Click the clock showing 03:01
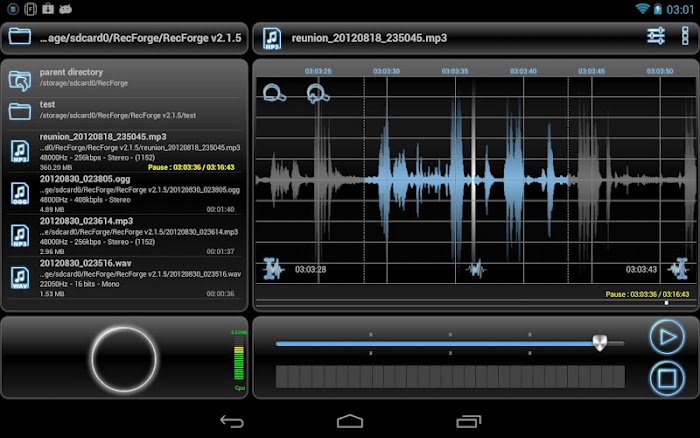 [x=679, y=9]
